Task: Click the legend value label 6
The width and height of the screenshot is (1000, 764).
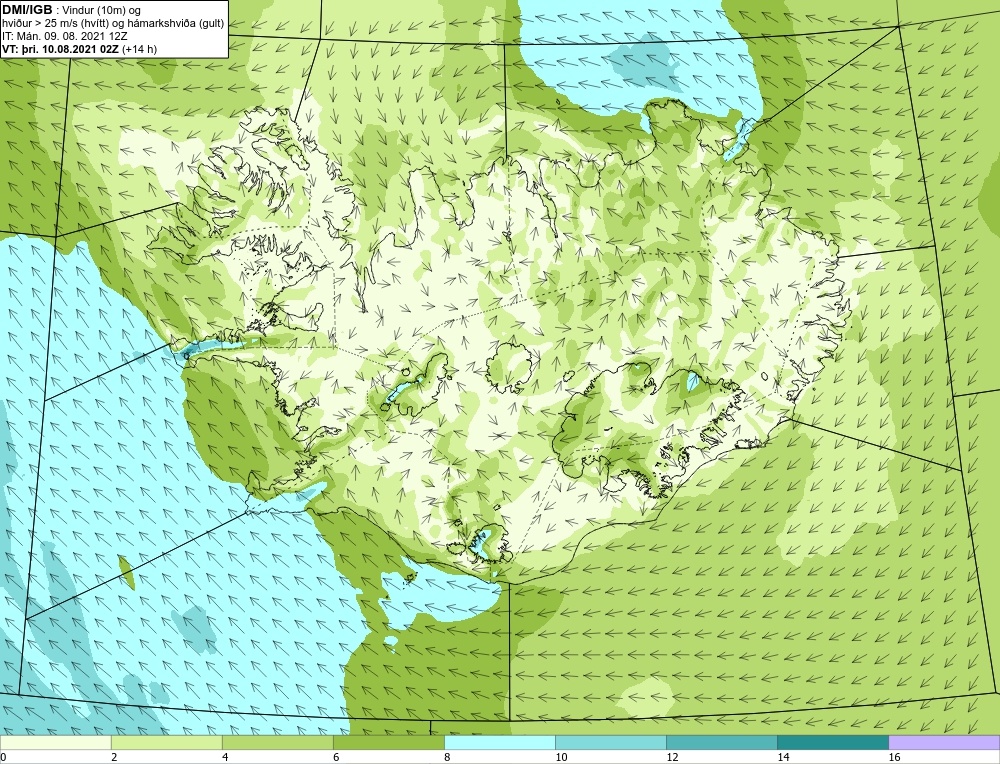Action: tap(336, 757)
